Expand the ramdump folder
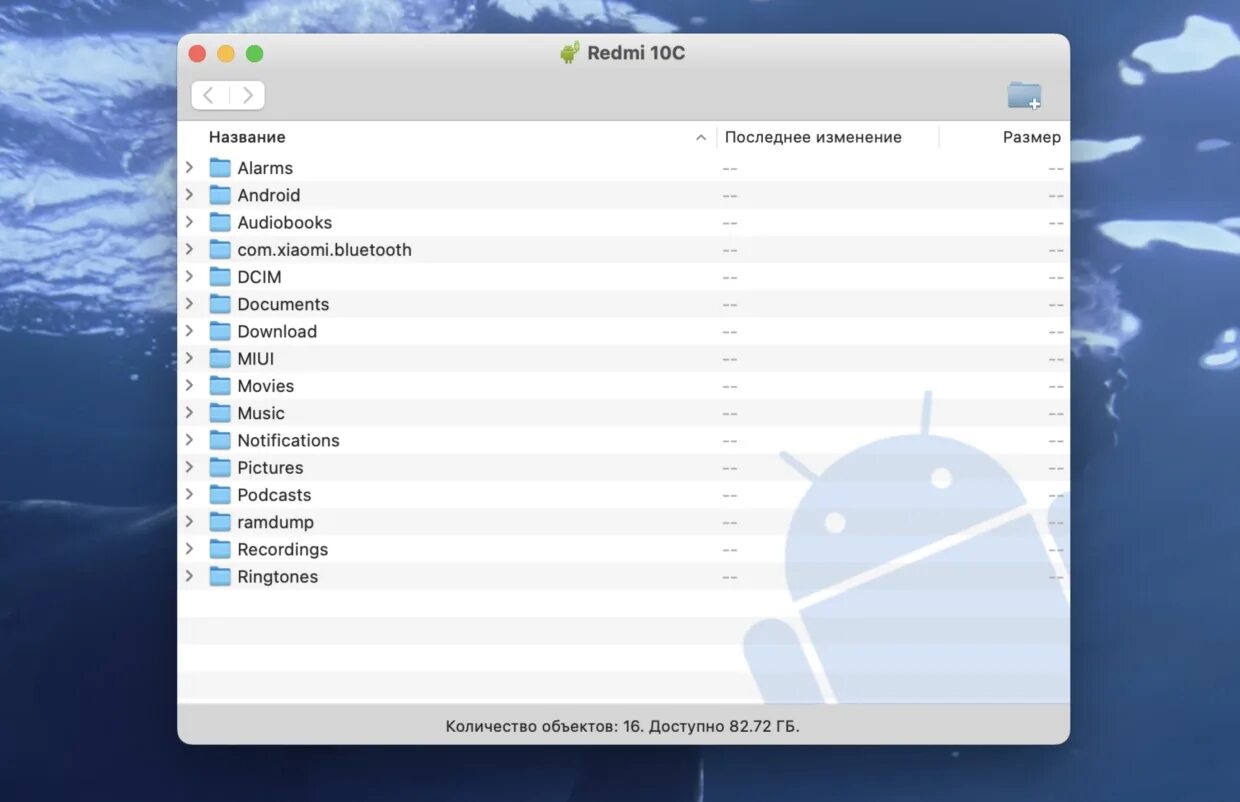1240x802 pixels. (189, 521)
